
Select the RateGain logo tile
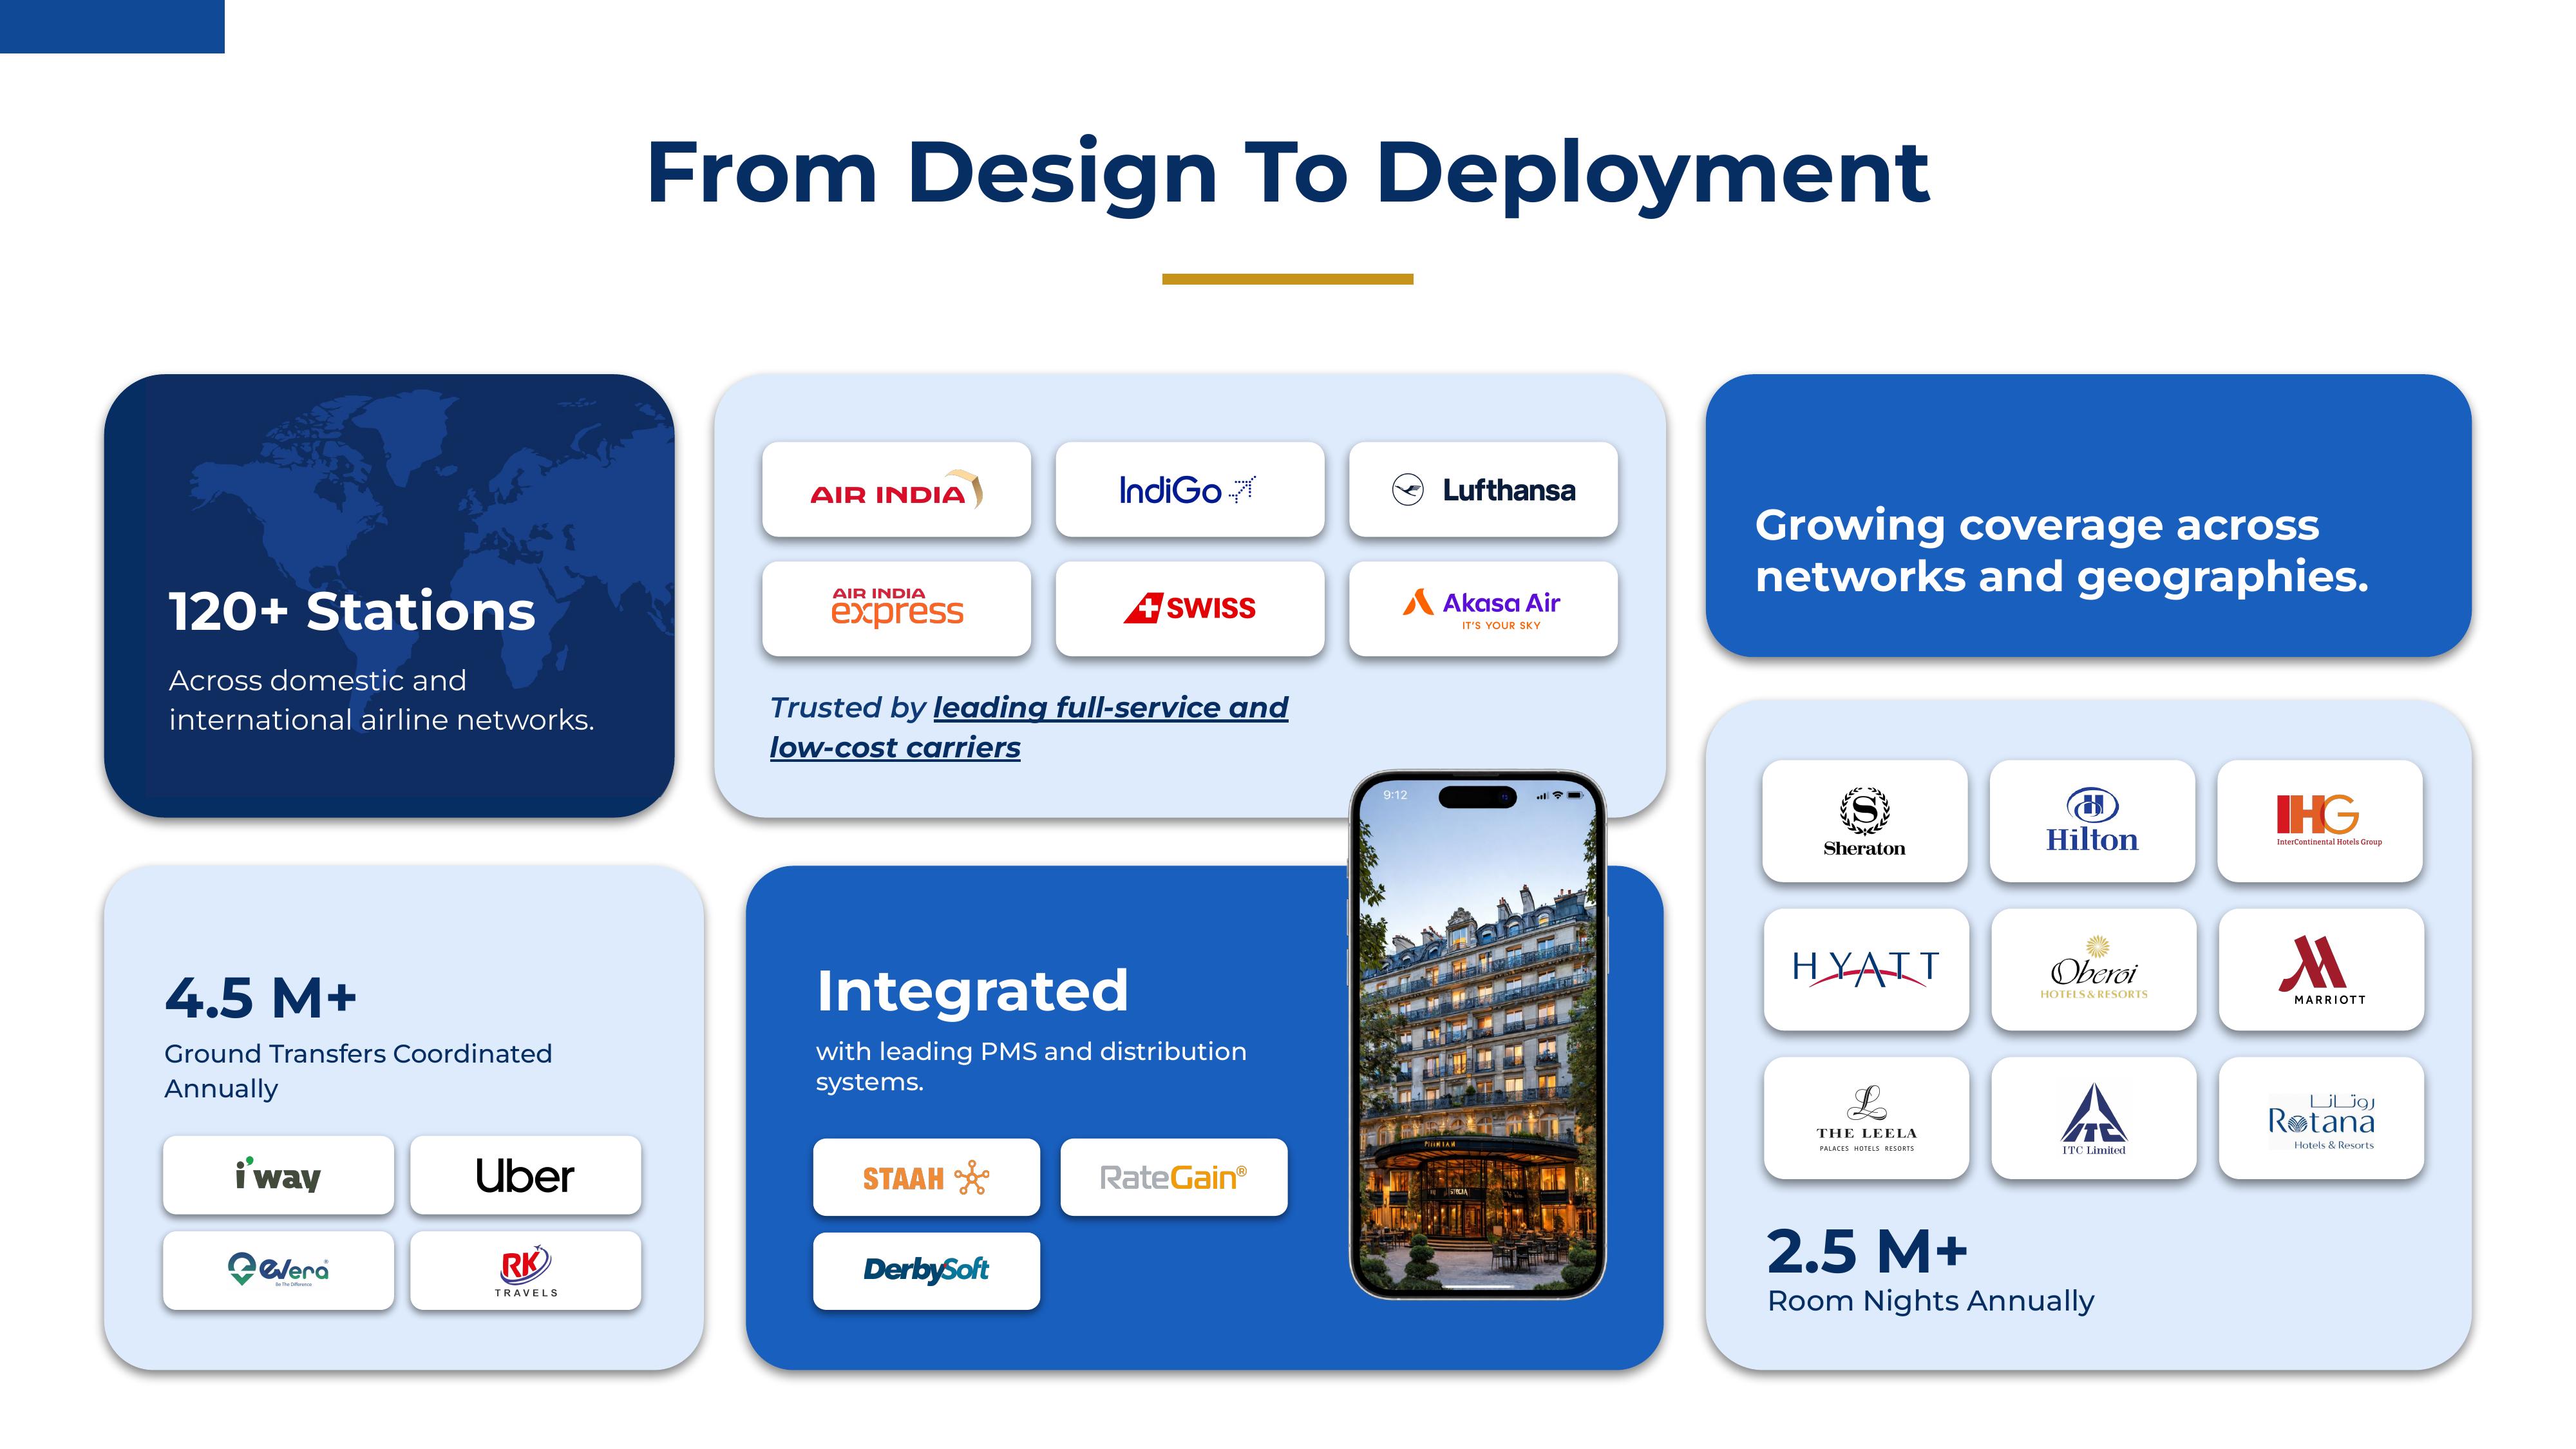click(x=1173, y=1177)
